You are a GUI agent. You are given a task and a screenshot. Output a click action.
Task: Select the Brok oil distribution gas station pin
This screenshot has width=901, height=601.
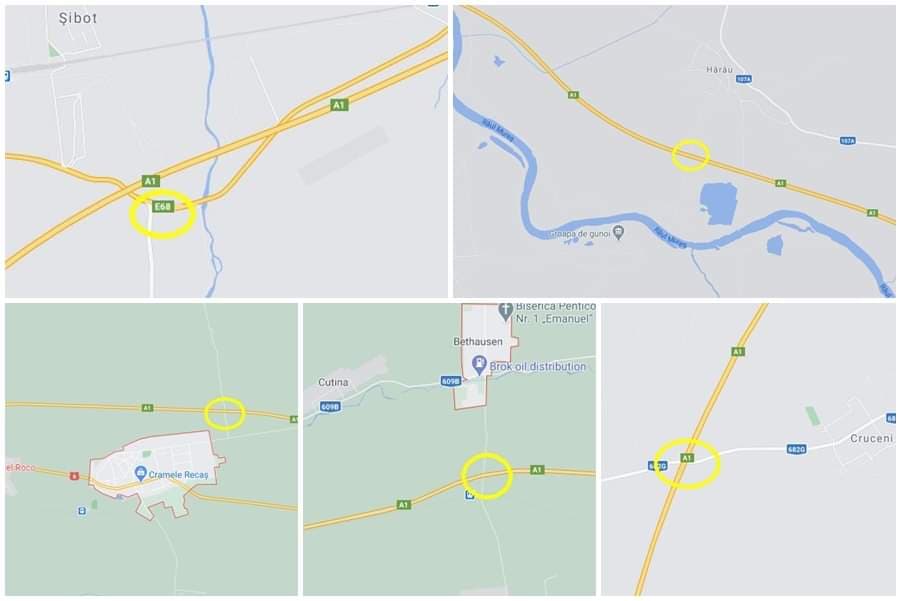click(479, 364)
